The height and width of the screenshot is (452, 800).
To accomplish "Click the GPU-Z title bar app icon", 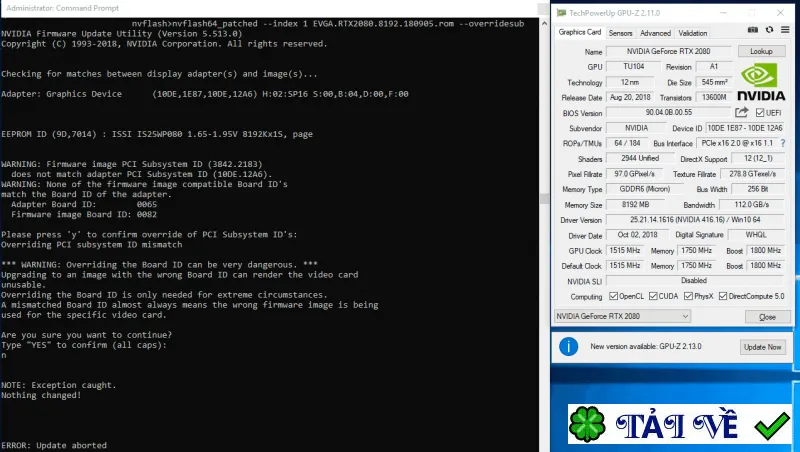I will point(561,13).
